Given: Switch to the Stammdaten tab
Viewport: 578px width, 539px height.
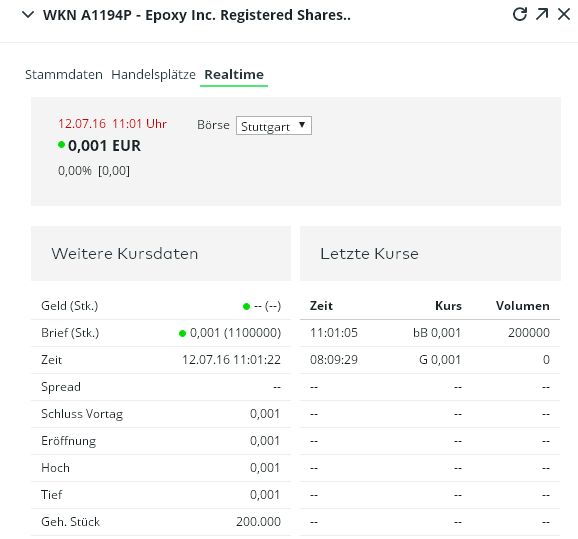Looking at the screenshot, I should 64,74.
